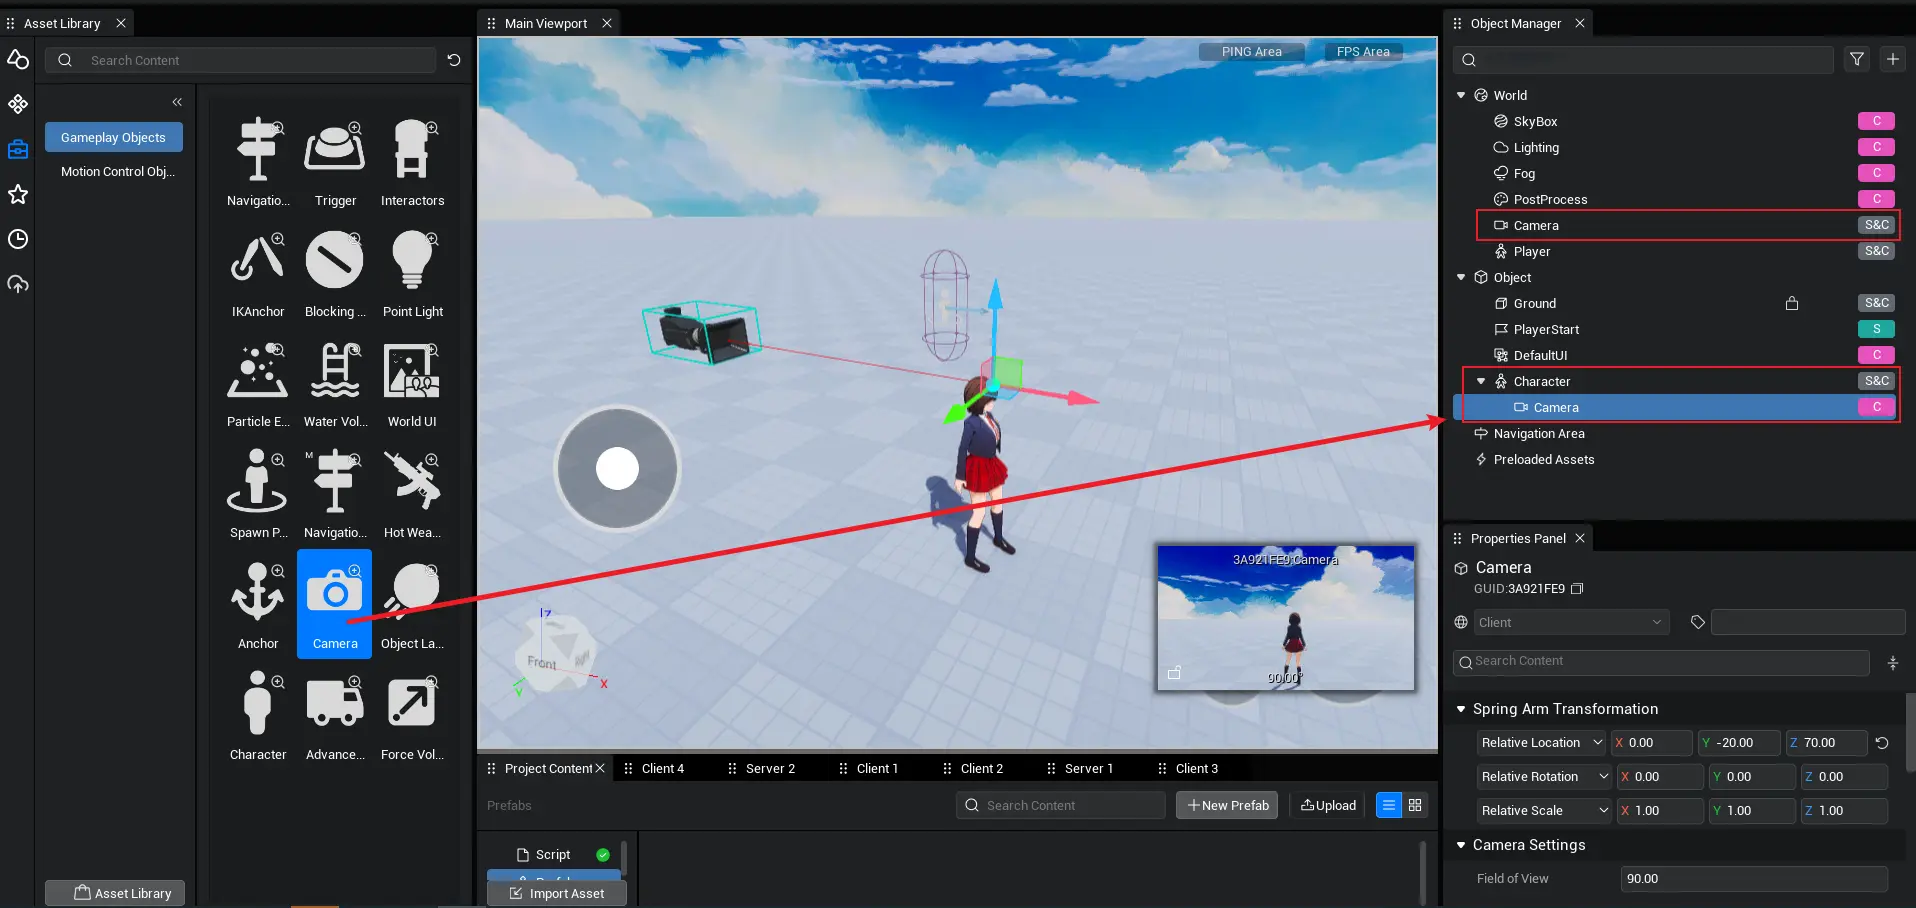
Task: Select the World UI object
Action: (412, 384)
